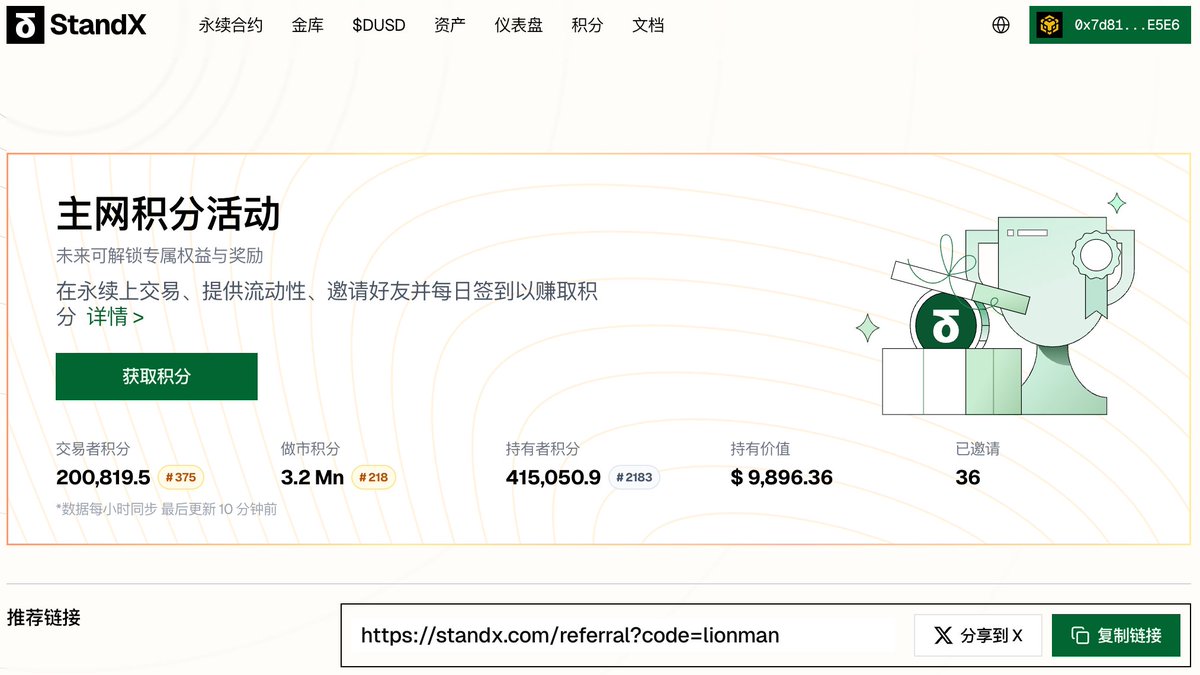Click the 未来可解锁专属权益与奖励 subtitle
Image resolution: width=1200 pixels, height=675 pixels.
[160, 256]
